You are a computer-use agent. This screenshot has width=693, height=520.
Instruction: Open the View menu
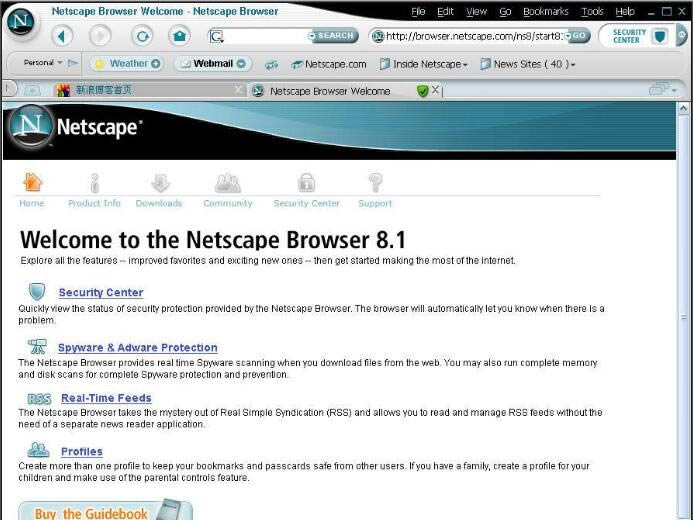coord(476,12)
